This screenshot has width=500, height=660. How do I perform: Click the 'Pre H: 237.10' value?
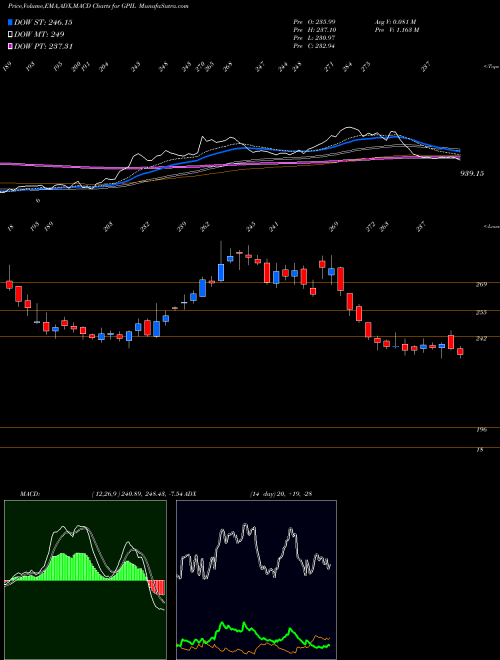point(314,30)
